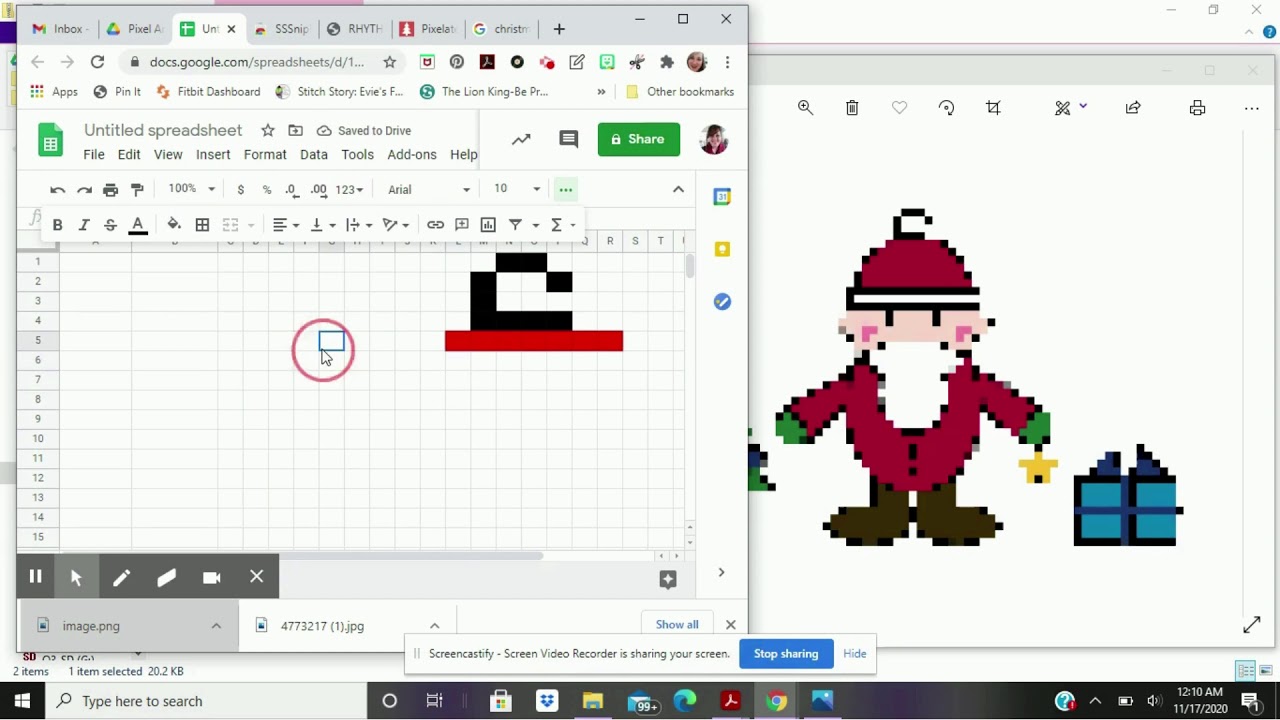
Task: Toggle the More toolbar options button
Action: tap(566, 189)
